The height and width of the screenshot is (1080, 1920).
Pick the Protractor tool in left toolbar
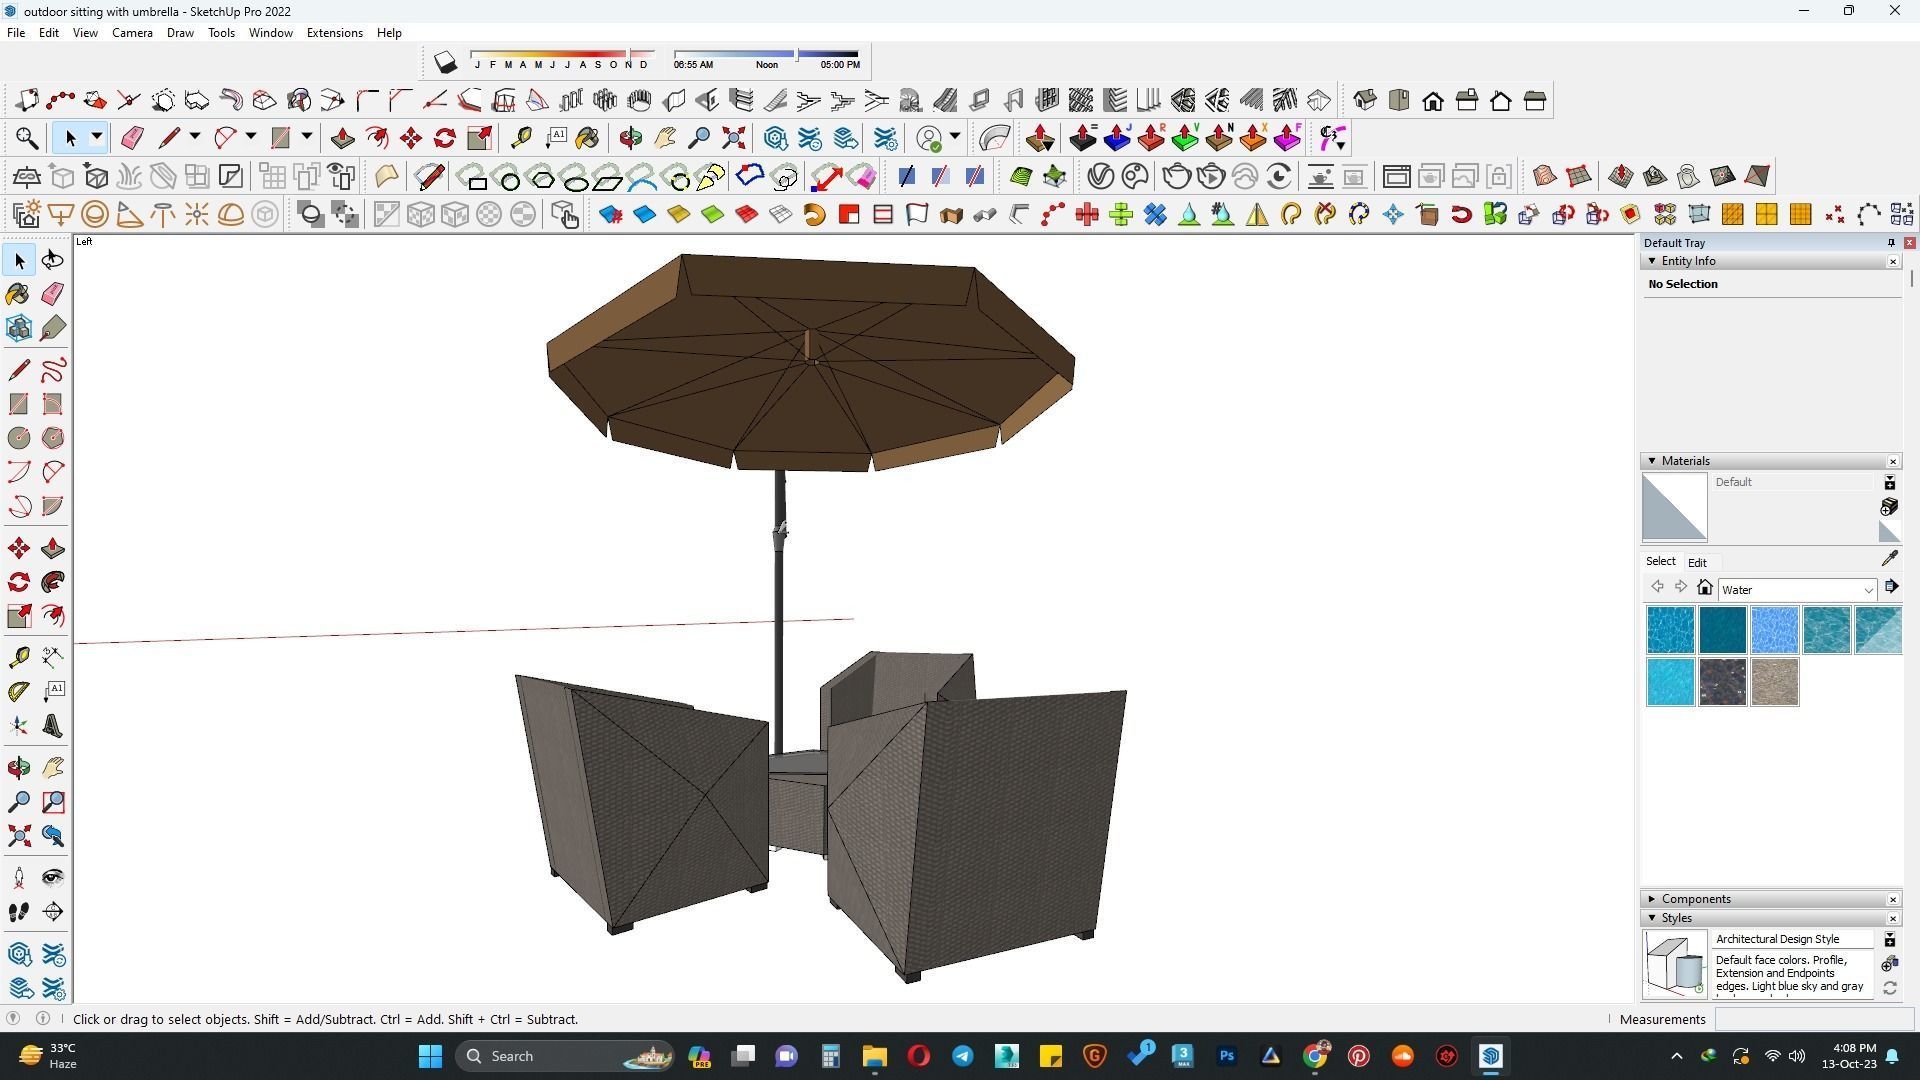pyautogui.click(x=18, y=692)
